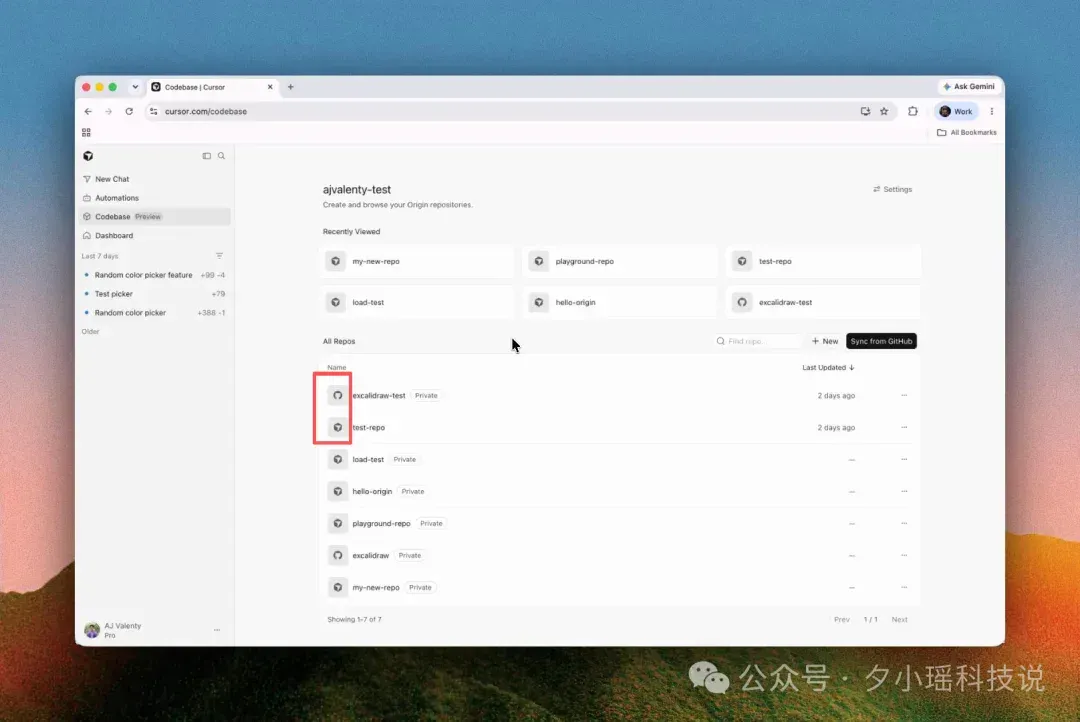The width and height of the screenshot is (1080, 722).
Task: Open more options for load-test row
Action: click(904, 460)
